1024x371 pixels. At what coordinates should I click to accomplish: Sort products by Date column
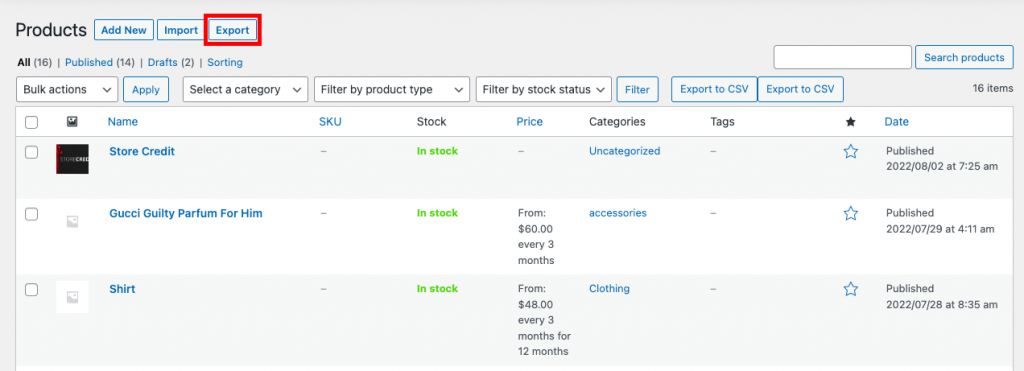[x=897, y=121]
